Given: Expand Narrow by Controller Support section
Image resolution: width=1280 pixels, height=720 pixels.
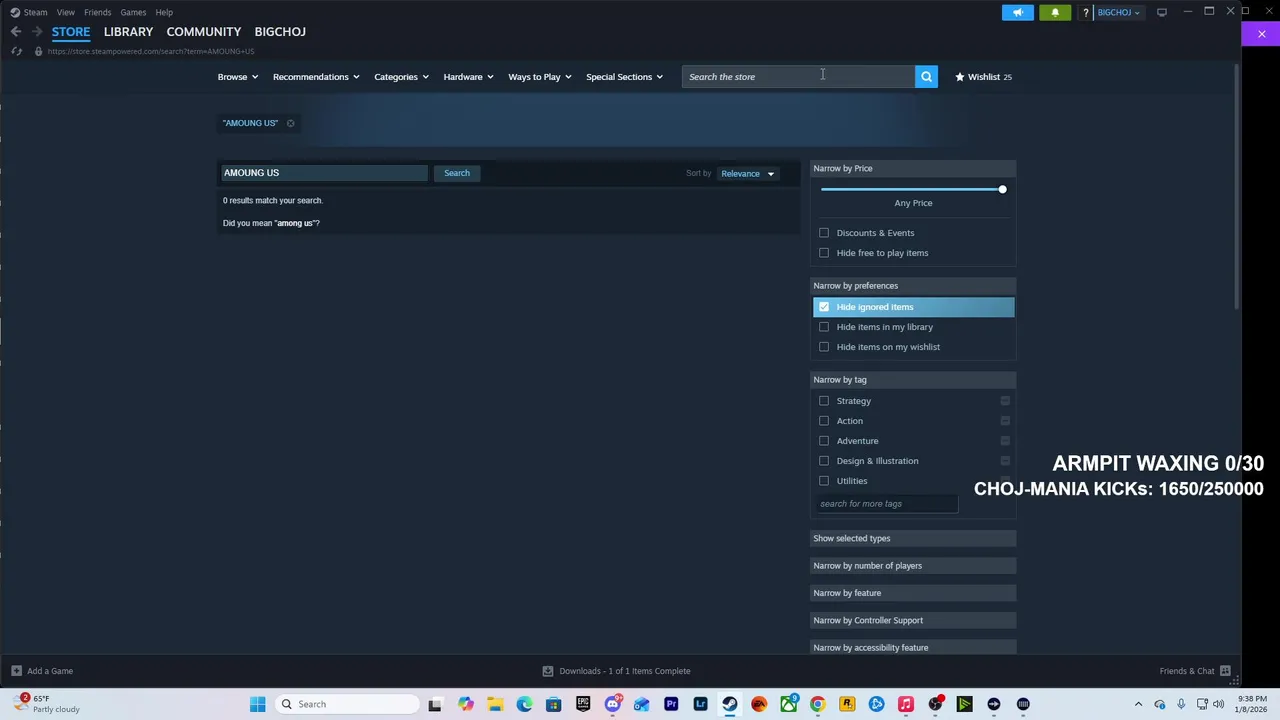Looking at the screenshot, I should [913, 620].
